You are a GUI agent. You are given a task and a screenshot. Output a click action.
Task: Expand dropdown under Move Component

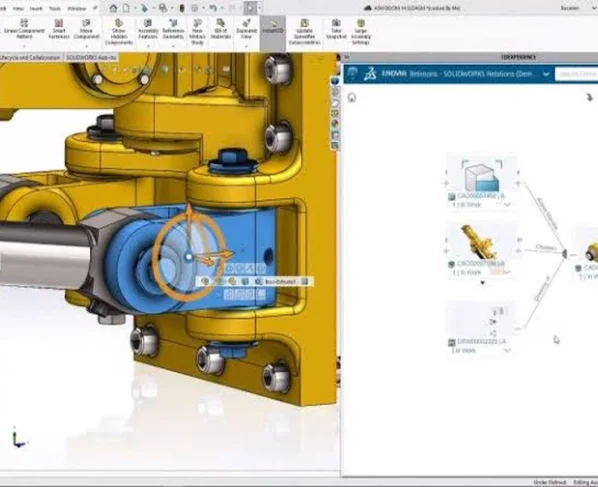pyautogui.click(x=87, y=47)
